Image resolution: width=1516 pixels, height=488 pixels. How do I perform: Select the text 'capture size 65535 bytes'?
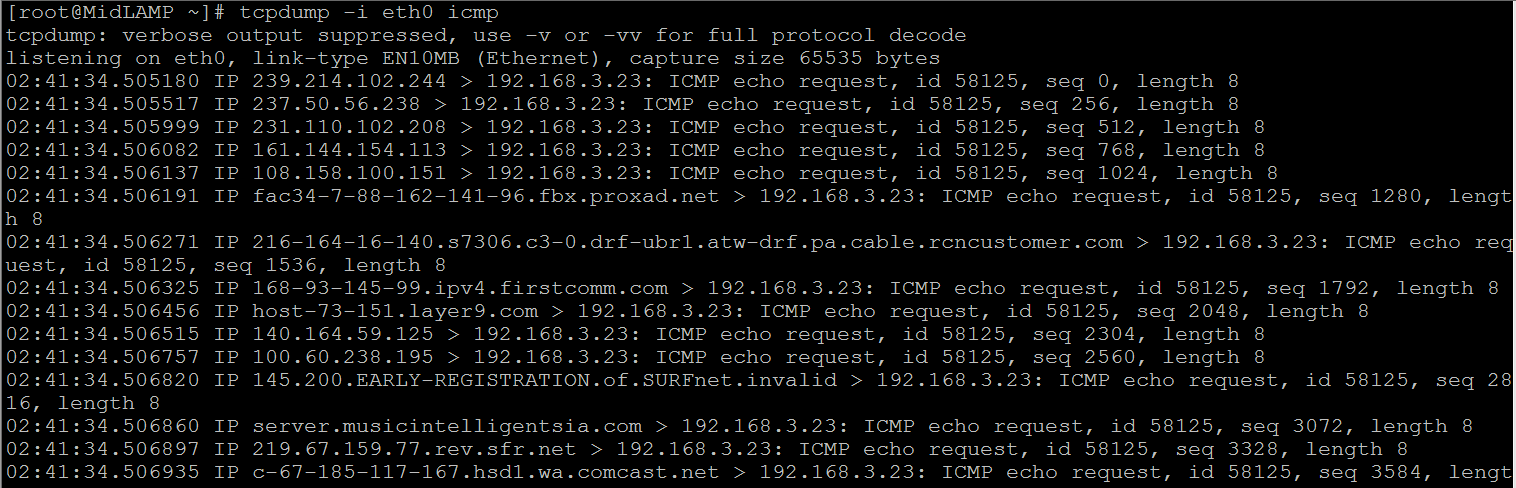pyautogui.click(x=785, y=58)
